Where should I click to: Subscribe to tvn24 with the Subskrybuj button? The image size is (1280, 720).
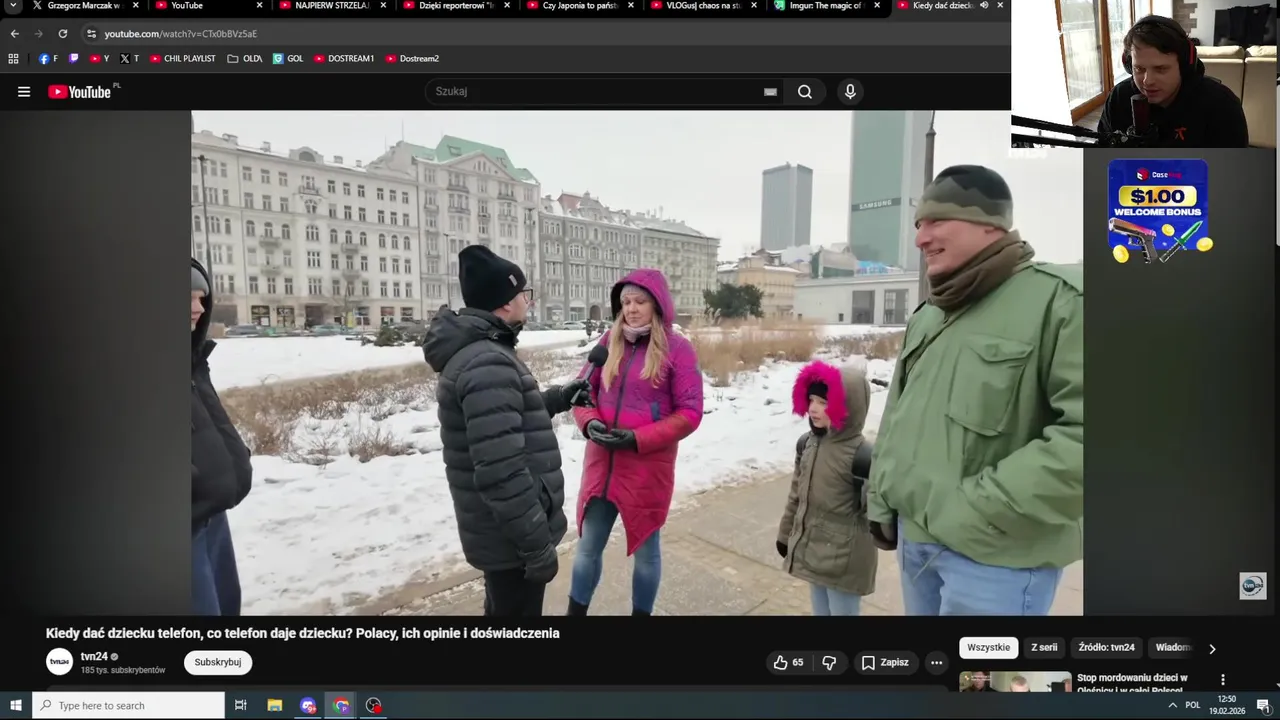(x=218, y=662)
